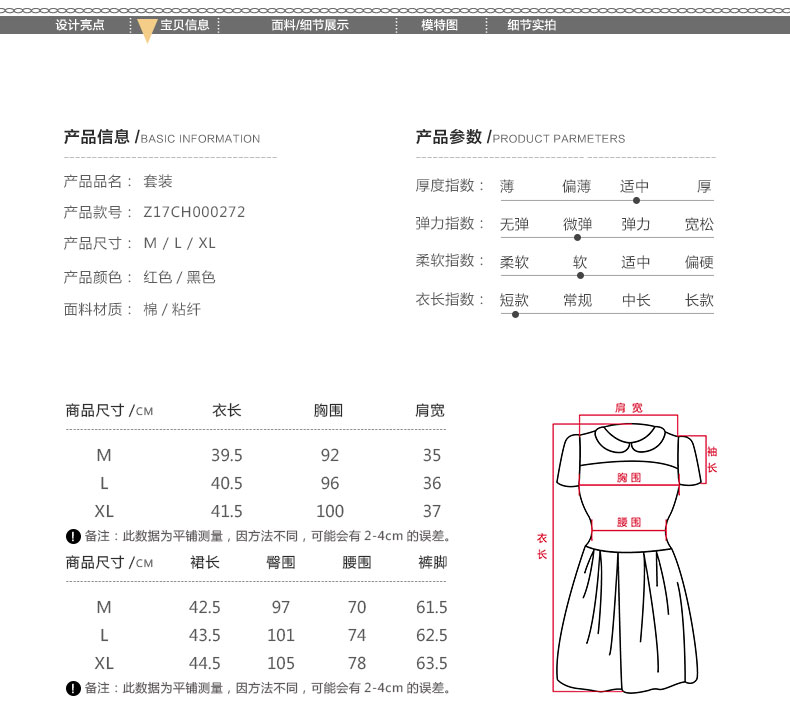Click the skirt length value 42.5
The image size is (790, 710).
[x=205, y=607]
